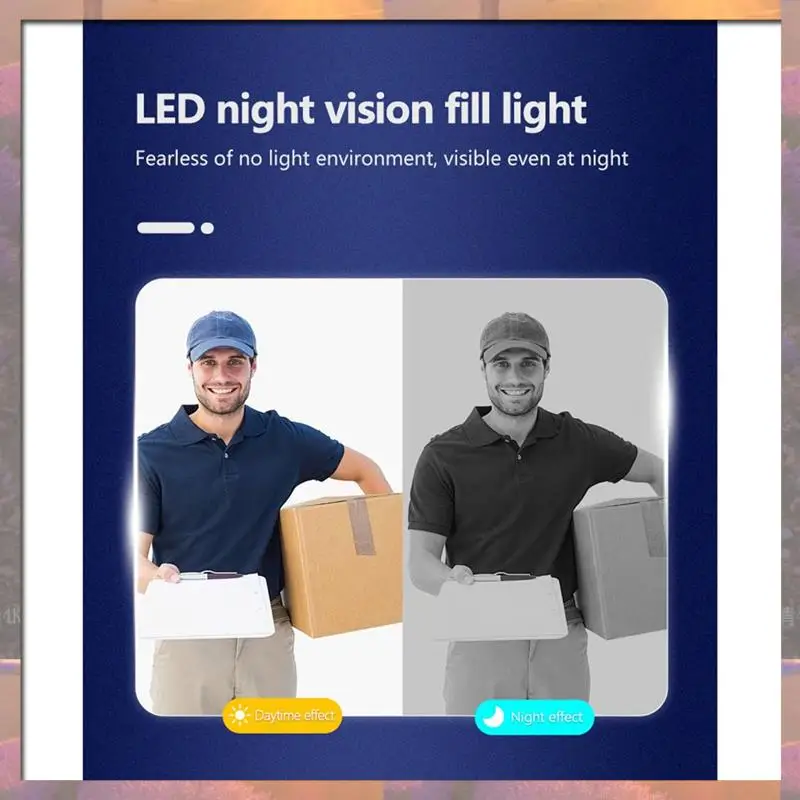Click the crescent moon icon
The image size is (800, 800).
493,716
